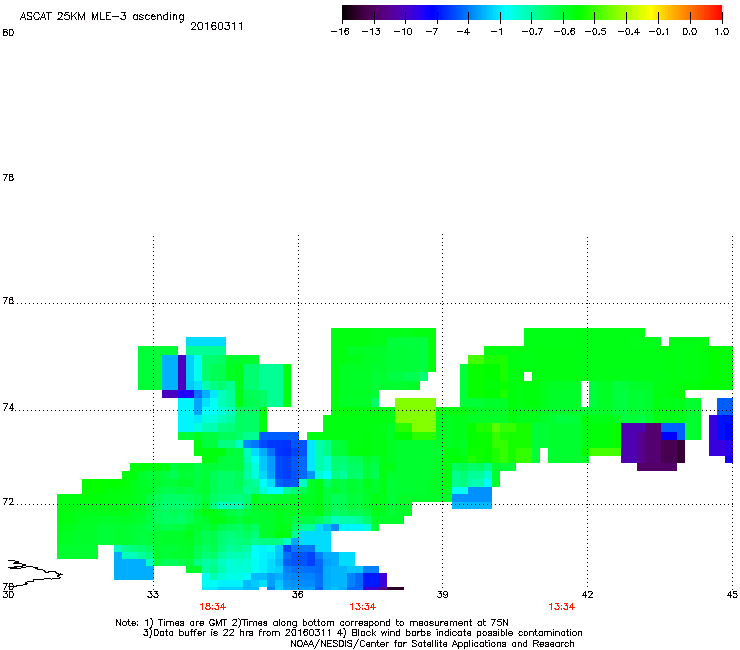Click the -4 color bar label
The image size is (740, 650).
click(x=463, y=32)
